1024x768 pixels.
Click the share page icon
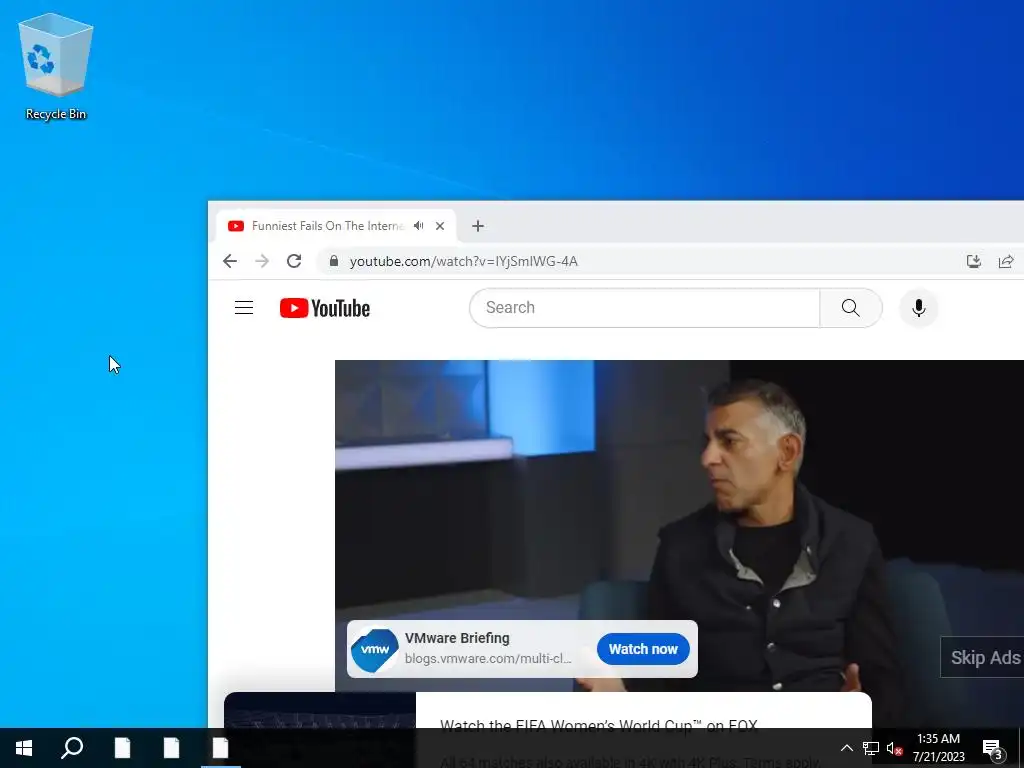coord(1006,261)
